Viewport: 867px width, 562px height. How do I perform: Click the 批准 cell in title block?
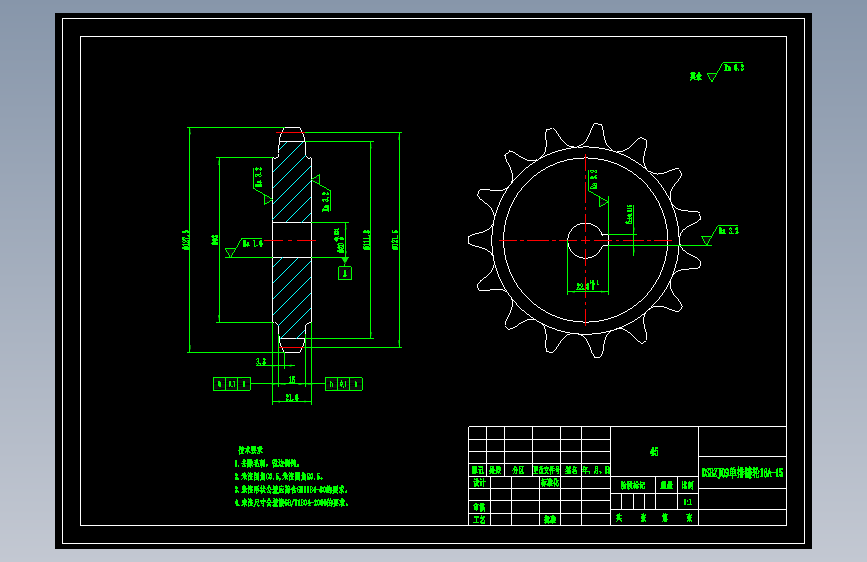coord(550,519)
